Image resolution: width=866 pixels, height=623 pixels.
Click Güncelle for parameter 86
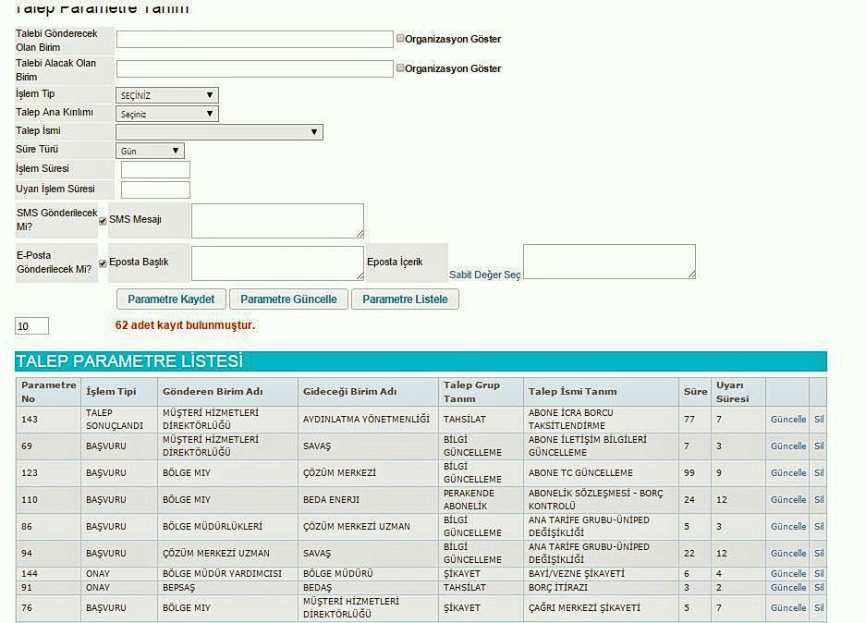[x=788, y=526]
